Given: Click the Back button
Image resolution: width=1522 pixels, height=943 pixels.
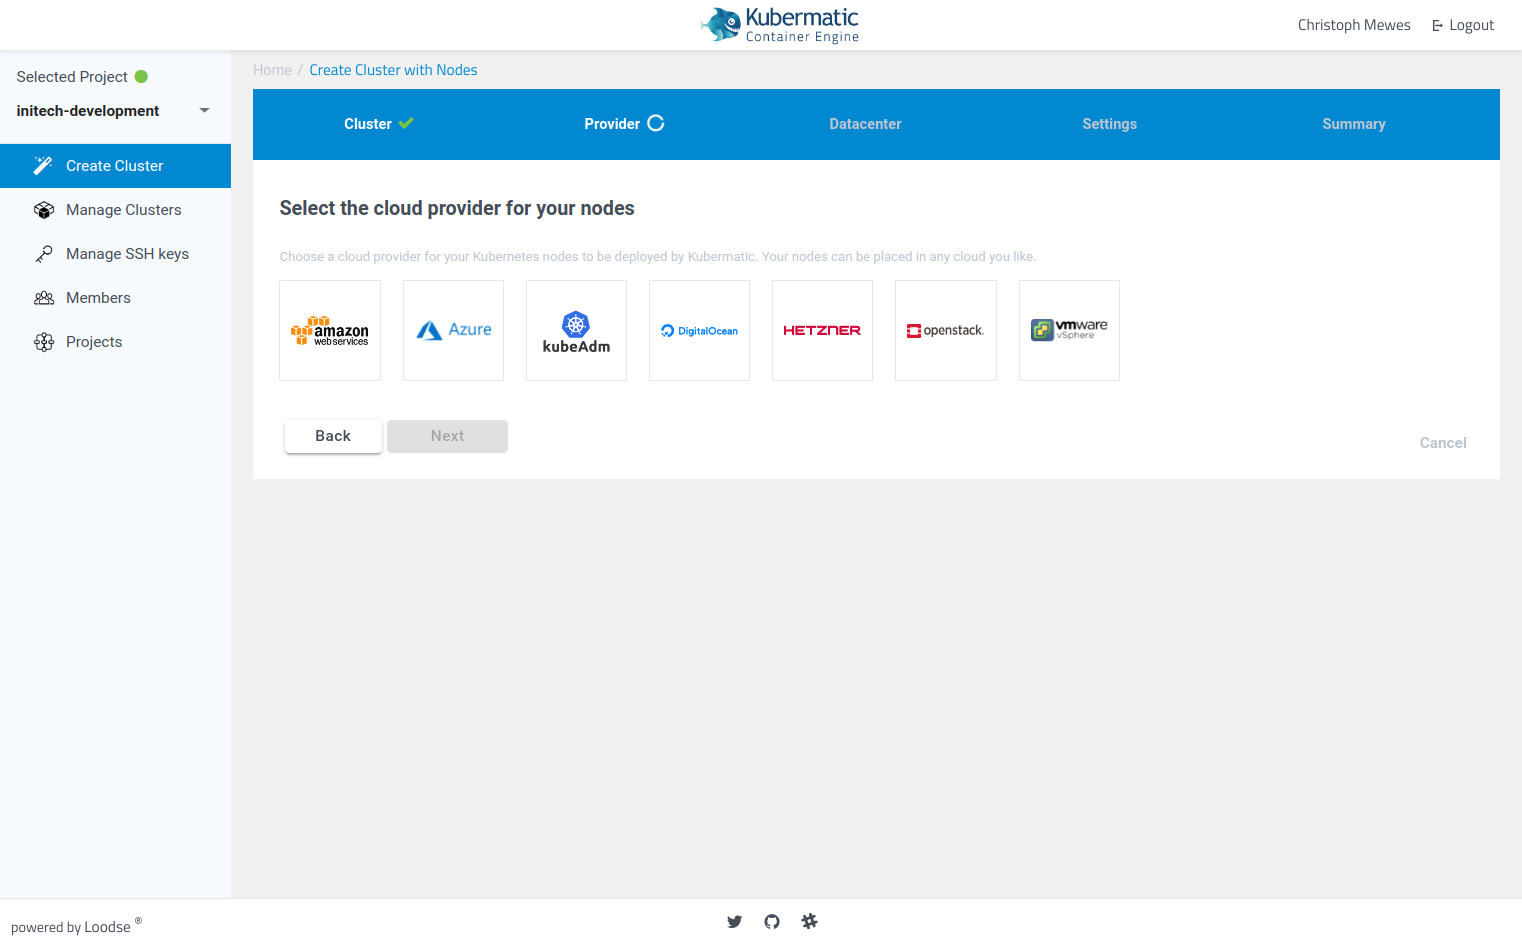Looking at the screenshot, I should click(333, 436).
